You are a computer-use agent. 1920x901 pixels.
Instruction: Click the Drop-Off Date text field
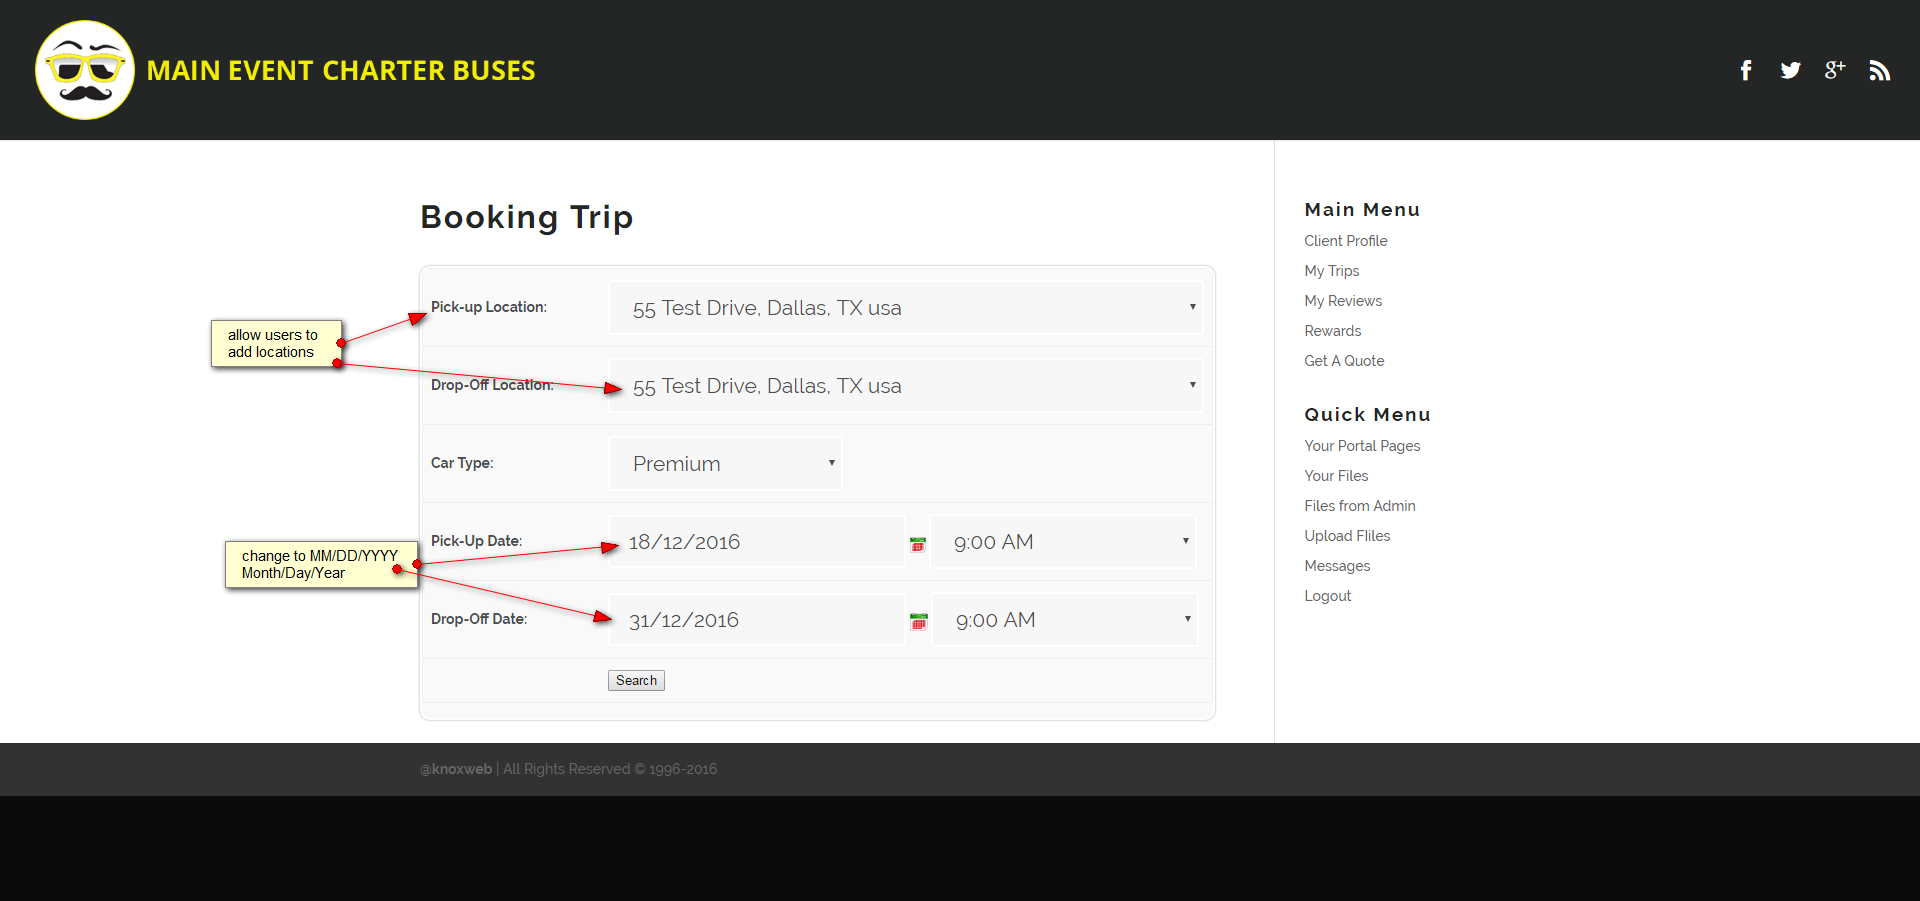[x=756, y=620]
